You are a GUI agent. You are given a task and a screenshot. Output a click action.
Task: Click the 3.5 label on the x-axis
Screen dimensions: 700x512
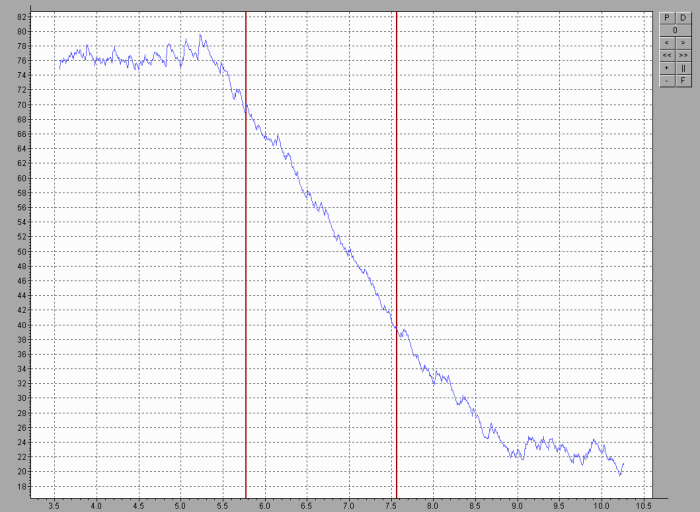[54, 505]
